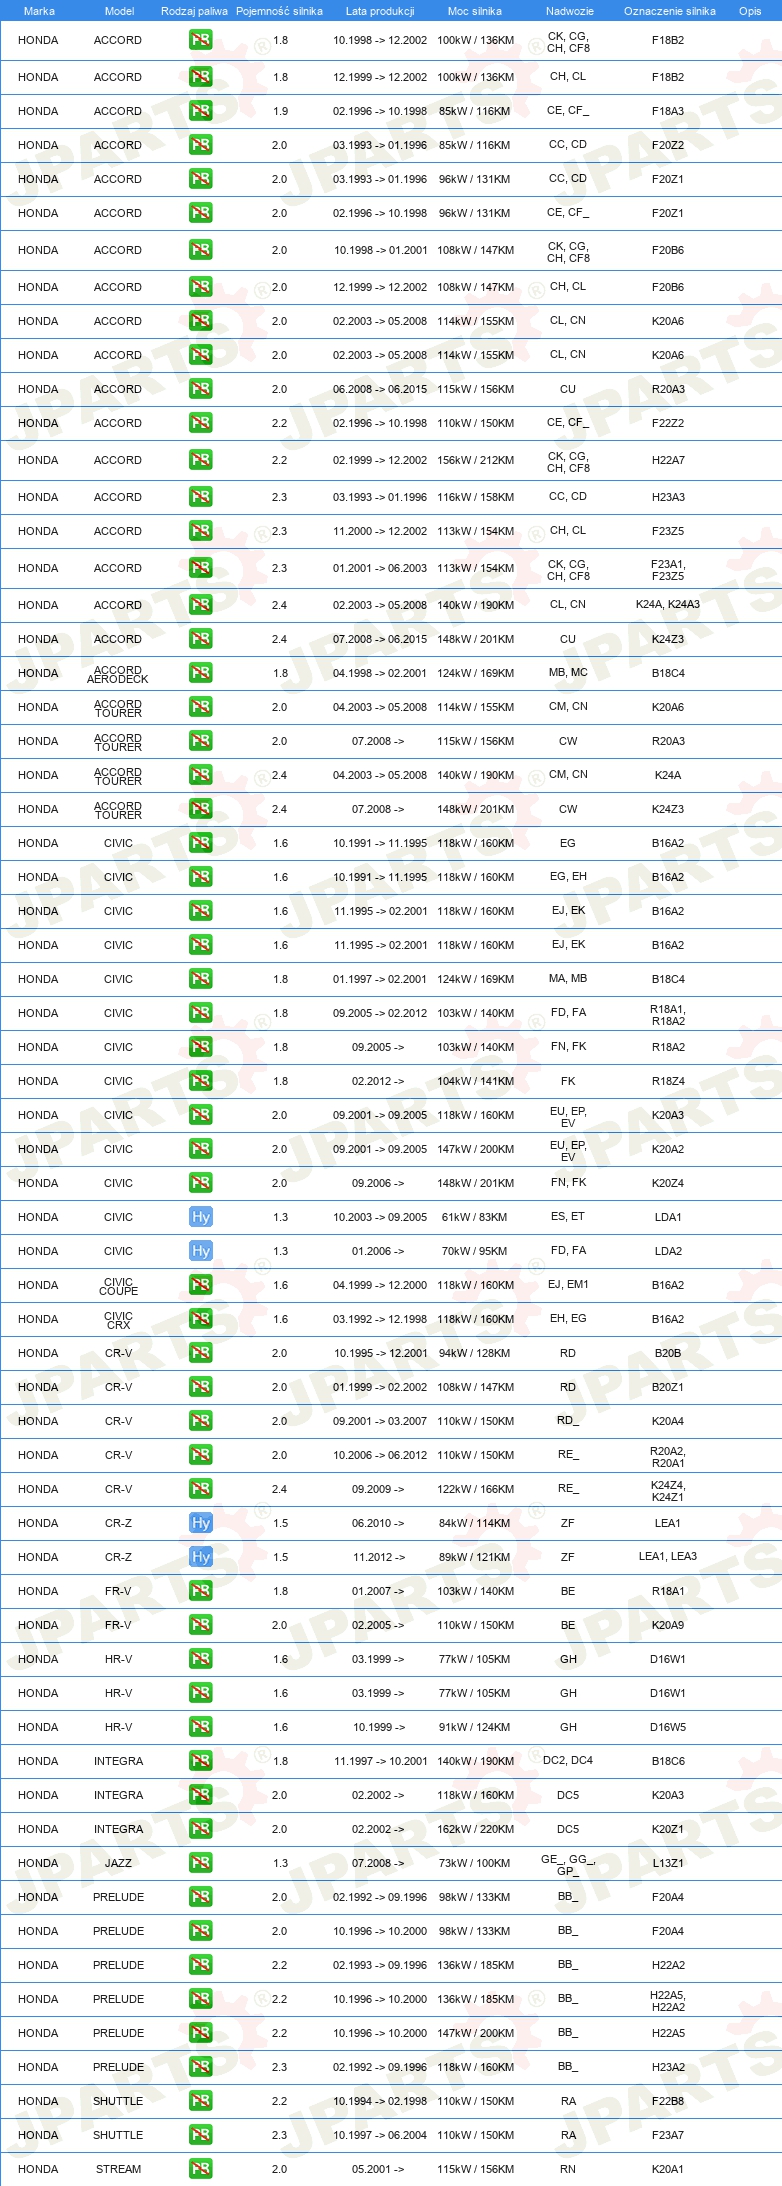Select the power value 61kW / 83KM
Viewport: 782px width, 2186px height.
point(475,1217)
